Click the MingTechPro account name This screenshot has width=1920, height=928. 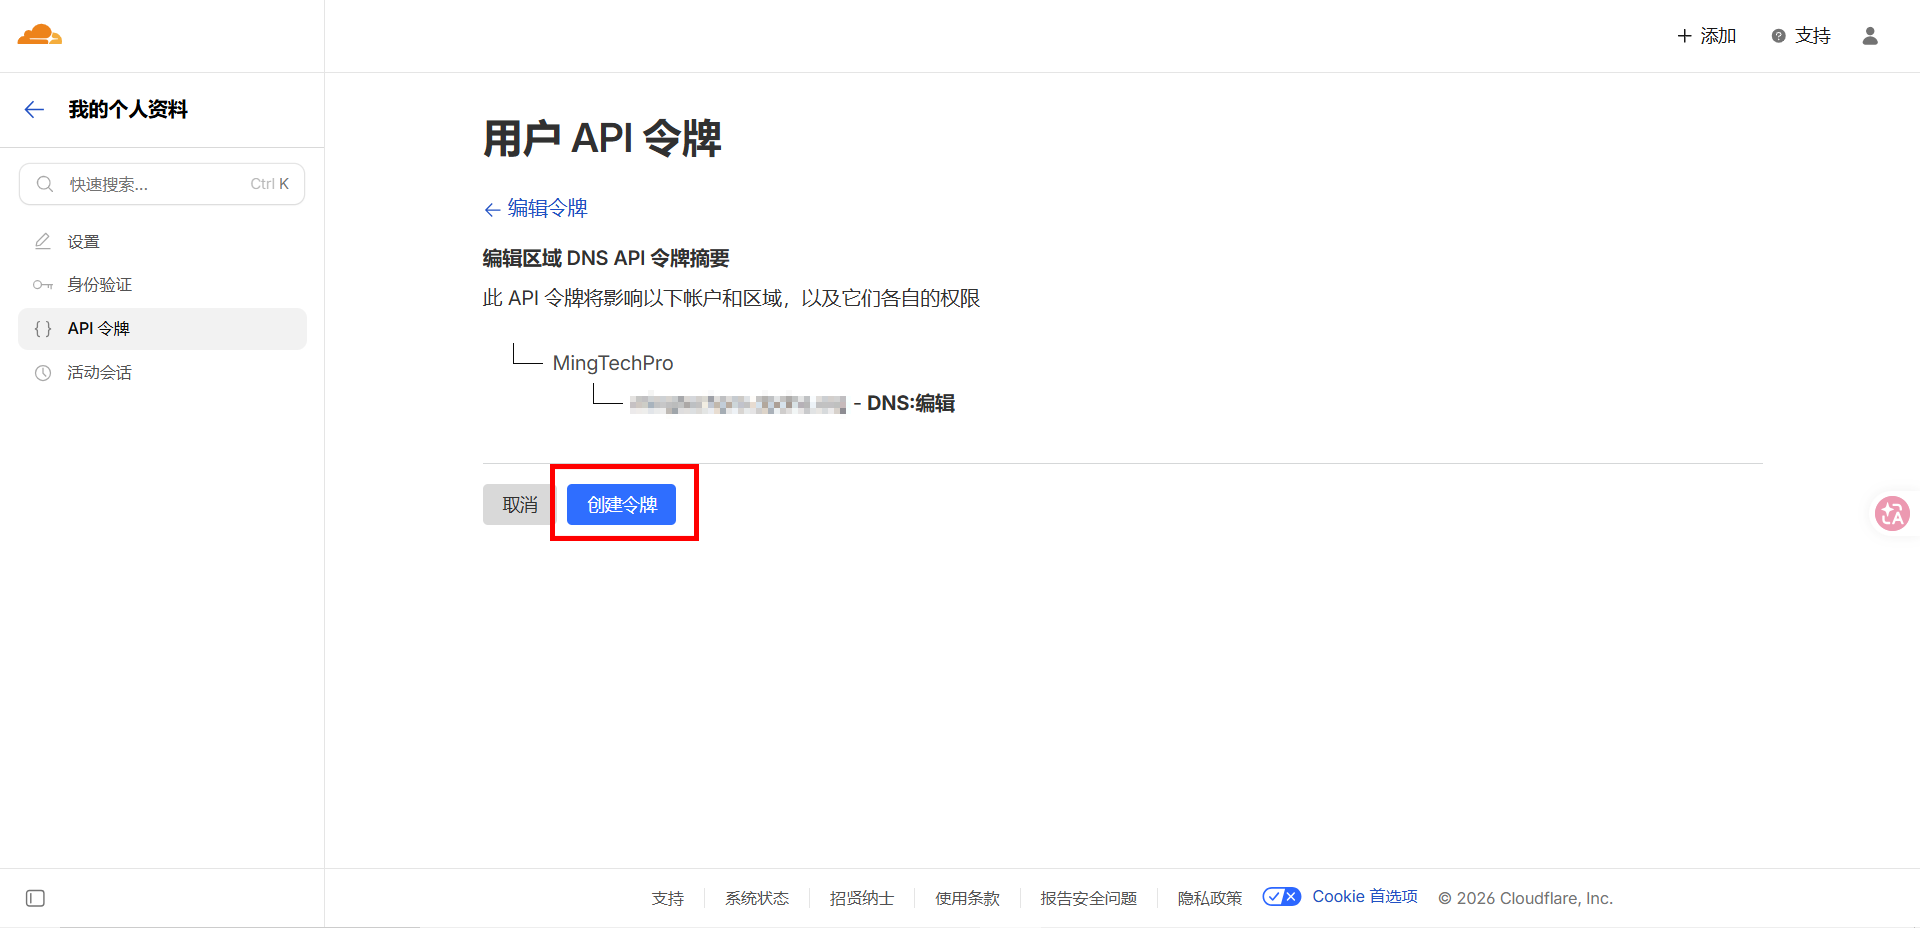(613, 363)
